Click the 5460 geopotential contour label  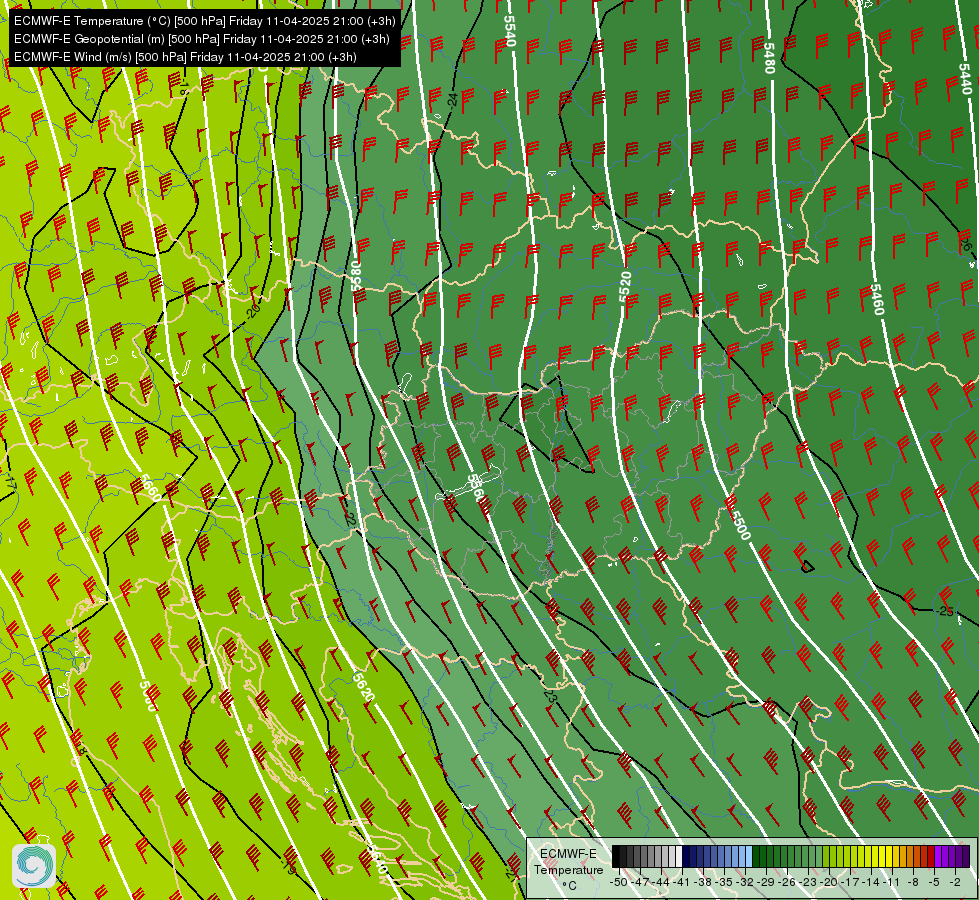click(x=877, y=300)
